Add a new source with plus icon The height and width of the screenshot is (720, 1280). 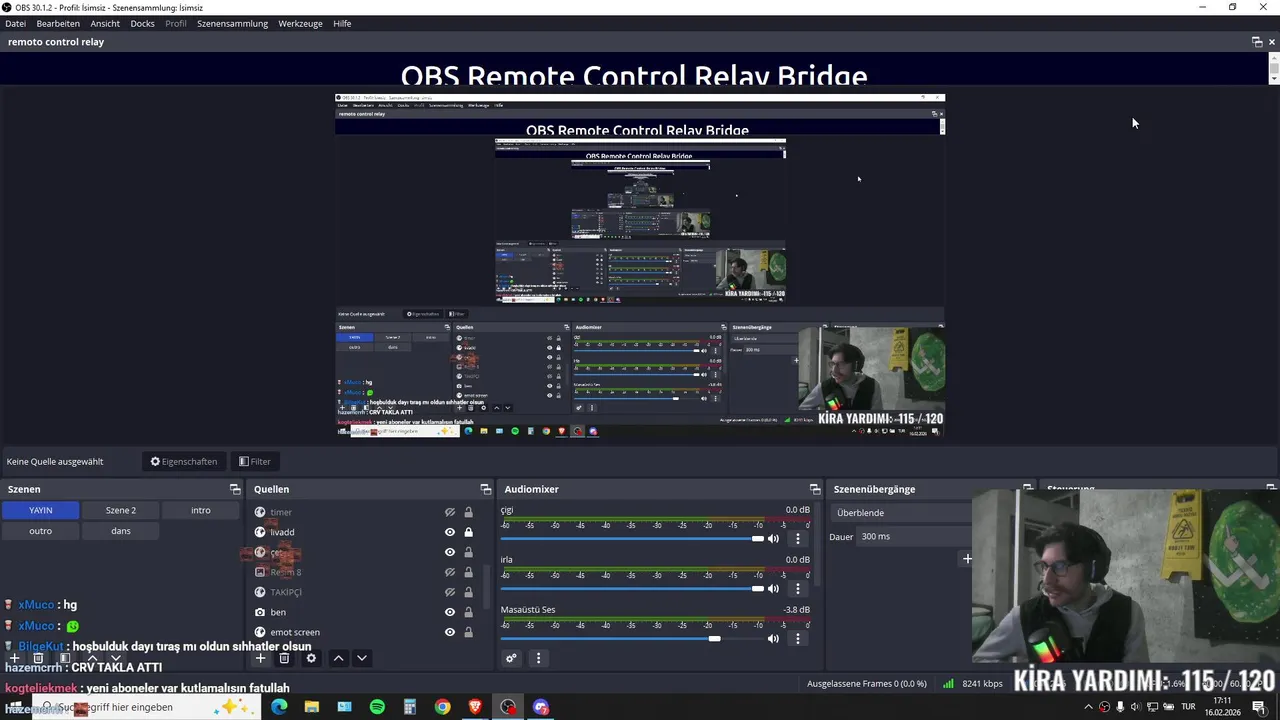[x=260, y=658]
